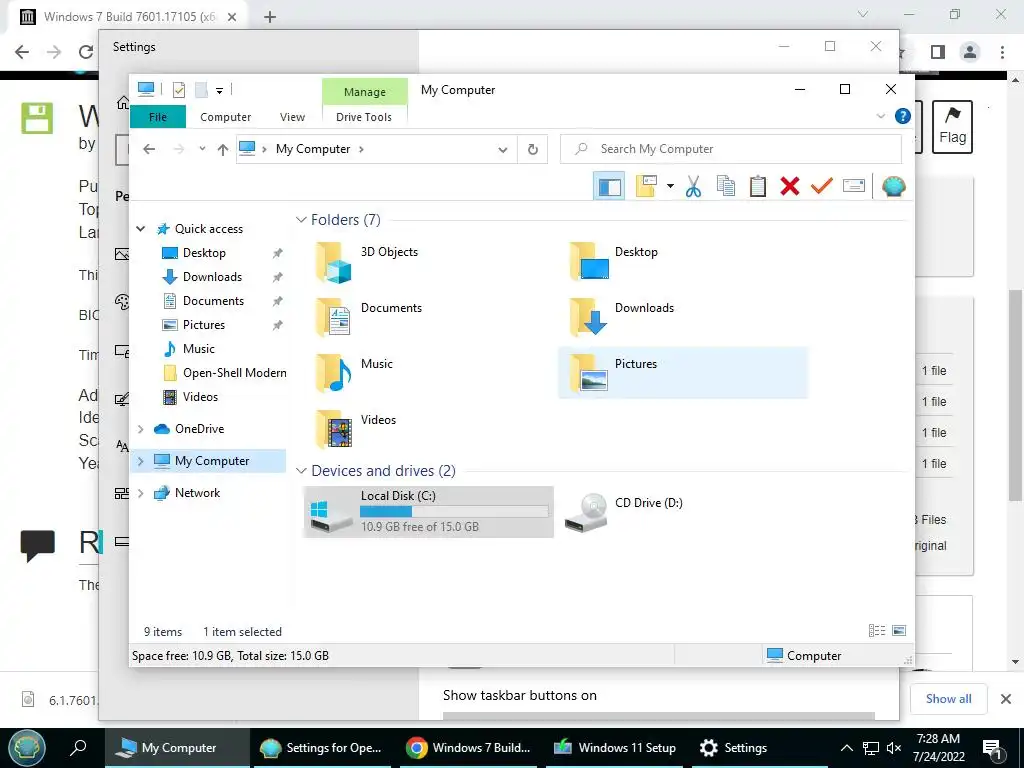Image resolution: width=1024 pixels, height=768 pixels.
Task: Click My Computer in address breadcrumb
Action: tap(313, 149)
